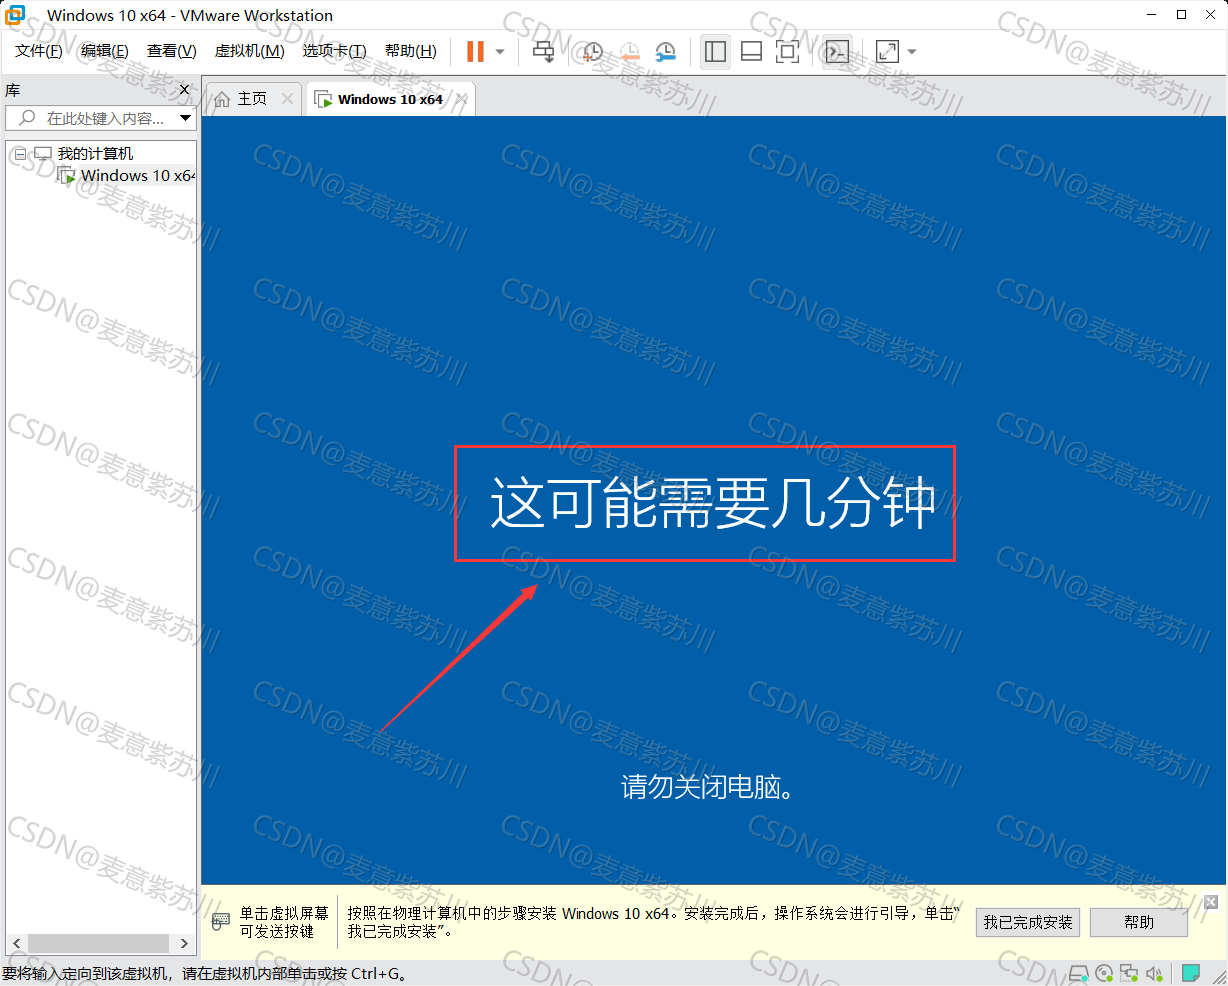Click the hard disk status icon
Screen dimensions: 1228x986
(1078, 973)
